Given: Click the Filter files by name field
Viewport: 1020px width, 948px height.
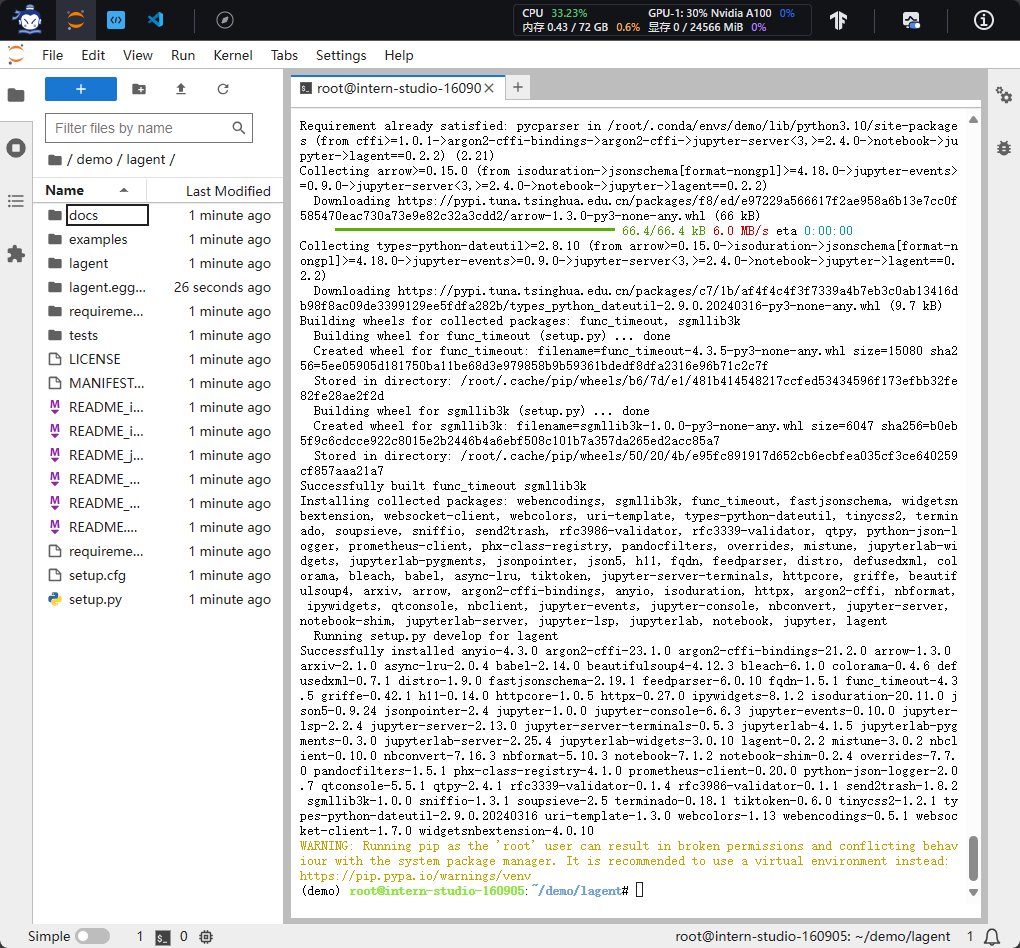Looking at the screenshot, I should (149, 128).
